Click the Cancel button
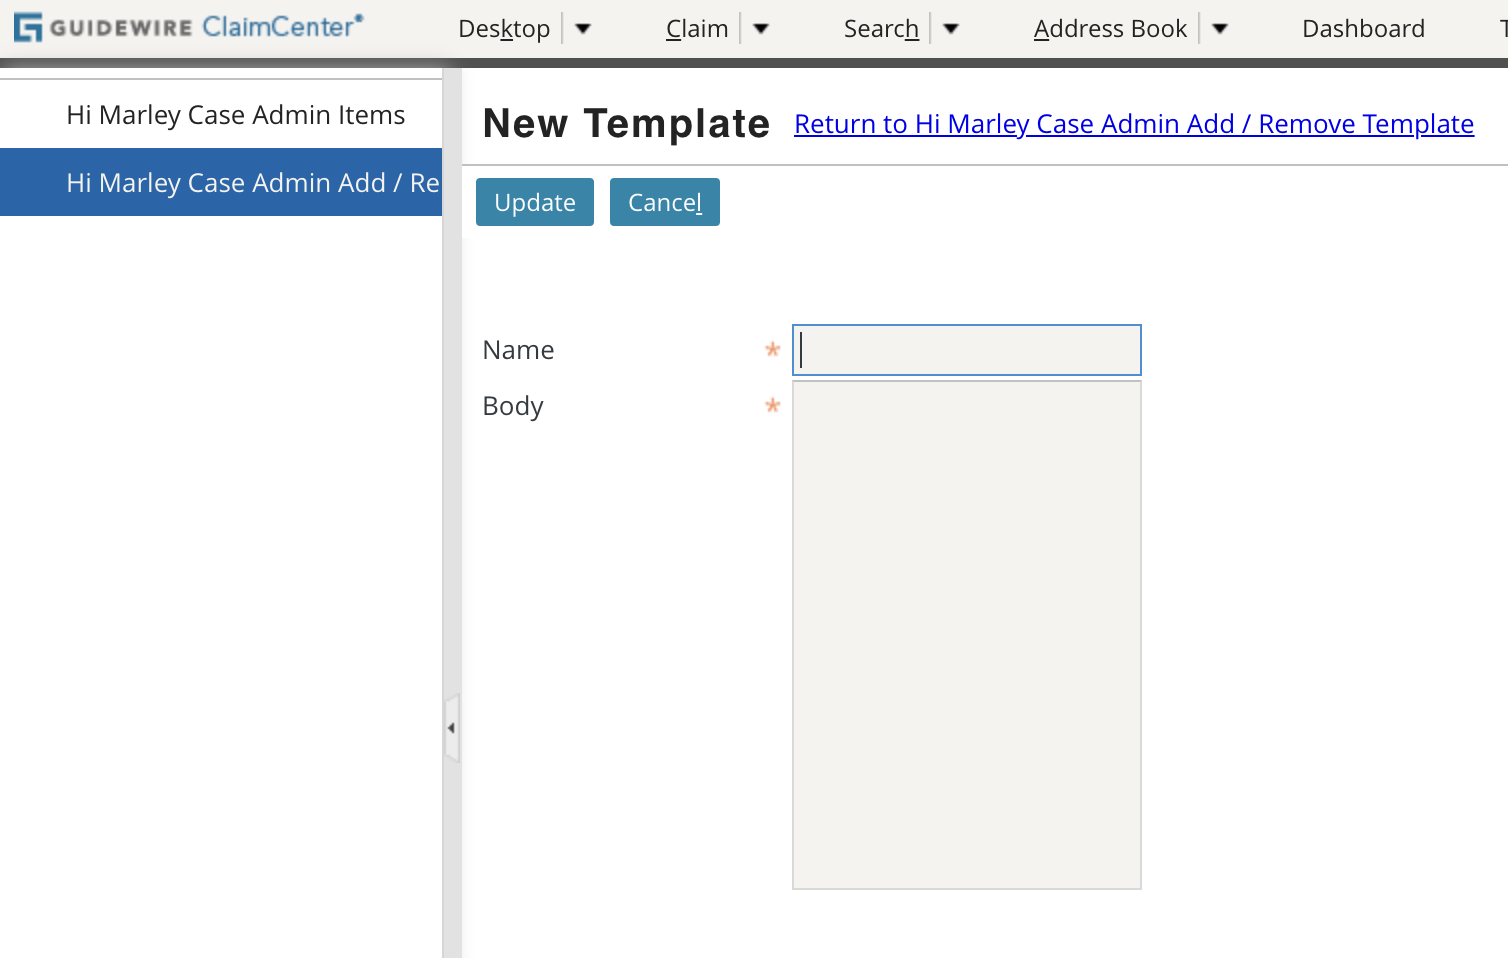The height and width of the screenshot is (958, 1508). click(x=664, y=201)
